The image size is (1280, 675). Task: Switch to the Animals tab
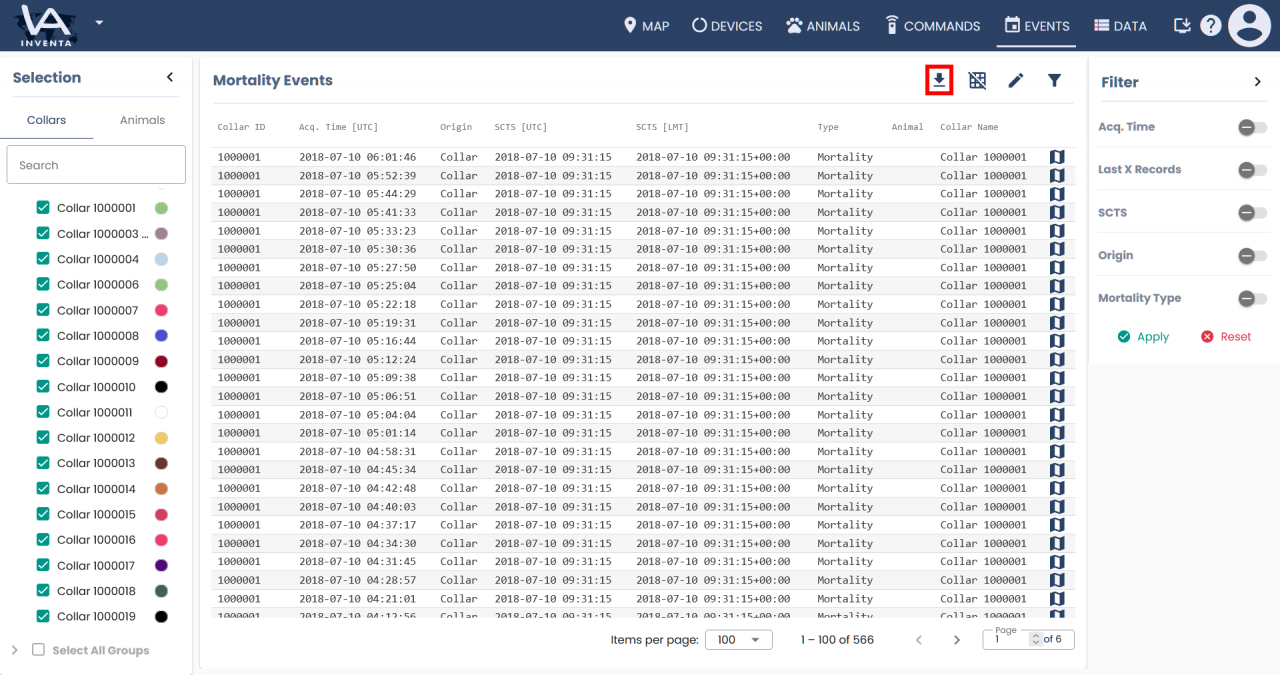(142, 120)
